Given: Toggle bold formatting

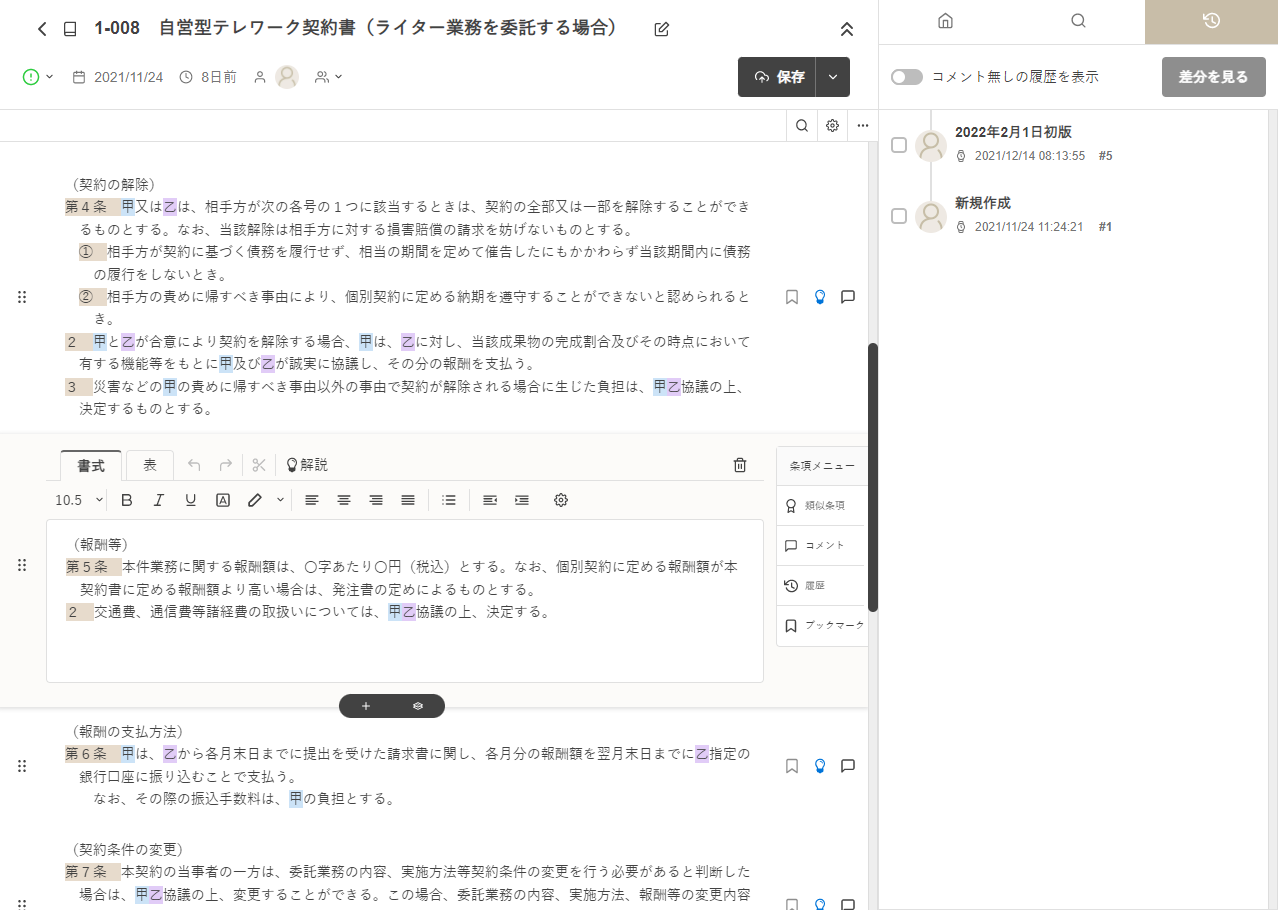Looking at the screenshot, I should (127, 500).
